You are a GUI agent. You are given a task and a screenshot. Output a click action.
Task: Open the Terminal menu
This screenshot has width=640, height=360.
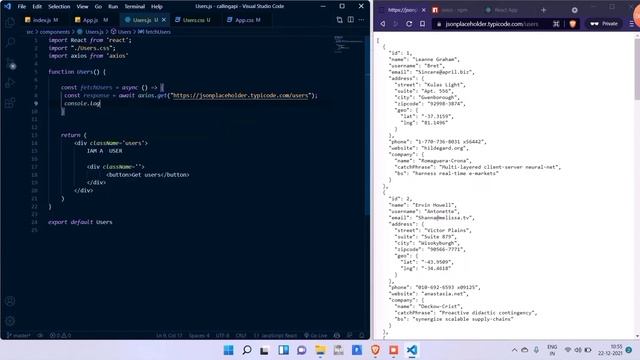click(135, 7)
